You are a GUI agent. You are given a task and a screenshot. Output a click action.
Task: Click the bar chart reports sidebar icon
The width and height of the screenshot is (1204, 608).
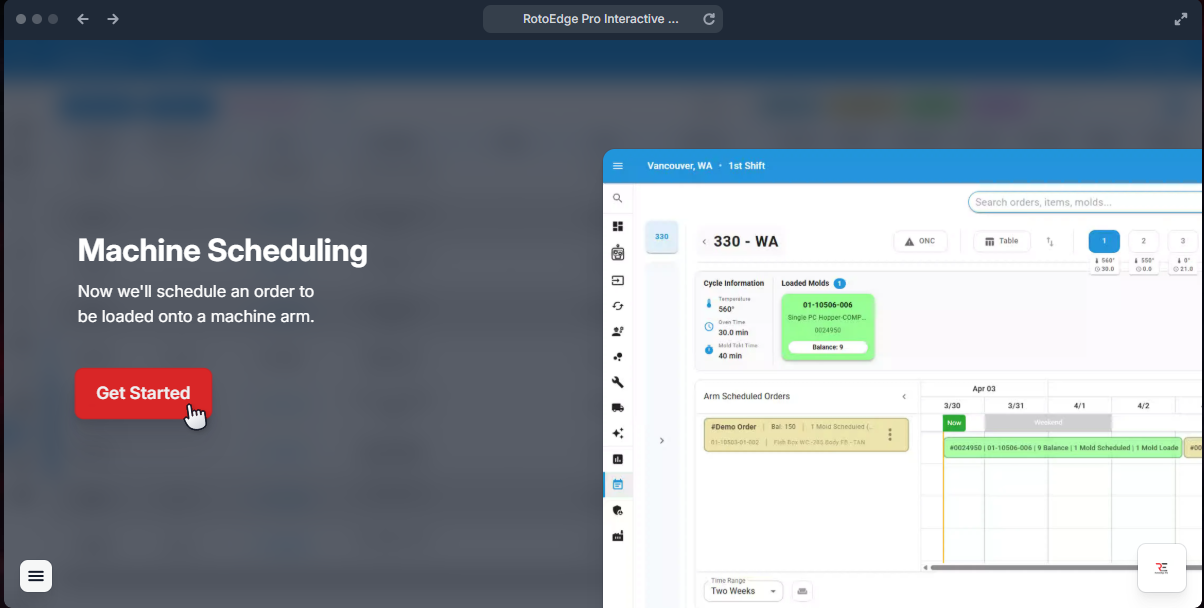[x=618, y=459]
